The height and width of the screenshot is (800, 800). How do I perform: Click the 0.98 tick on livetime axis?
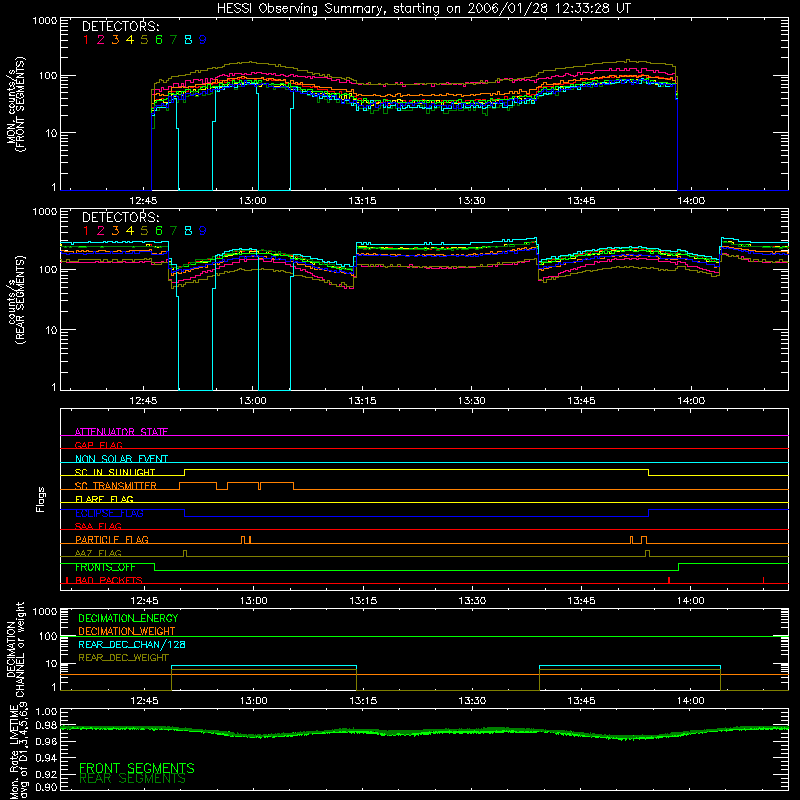pos(46,726)
